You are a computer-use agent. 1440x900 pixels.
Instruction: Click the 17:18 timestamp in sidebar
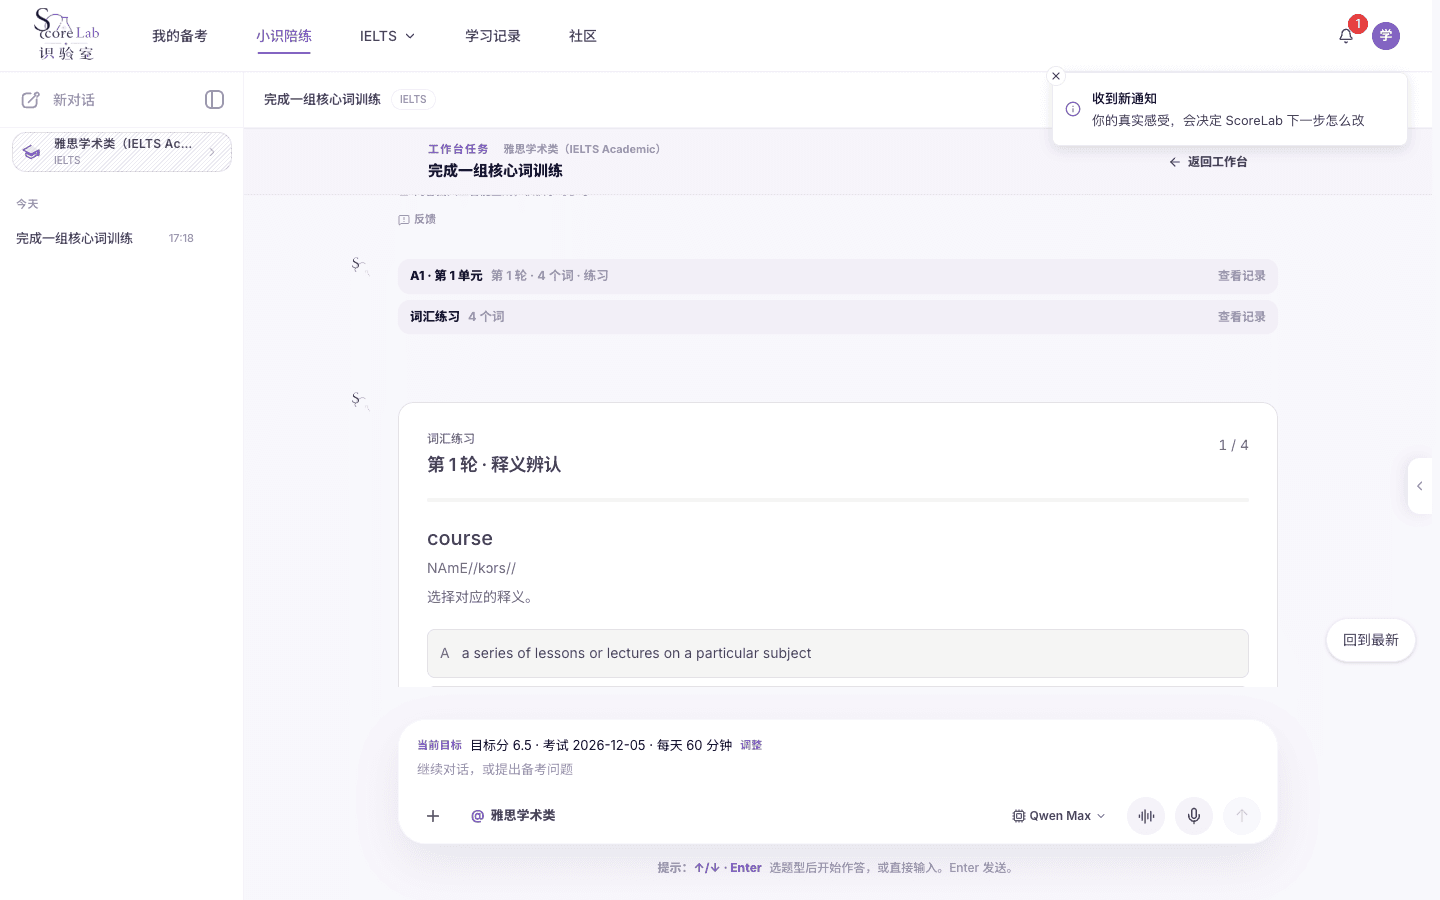[181, 238]
